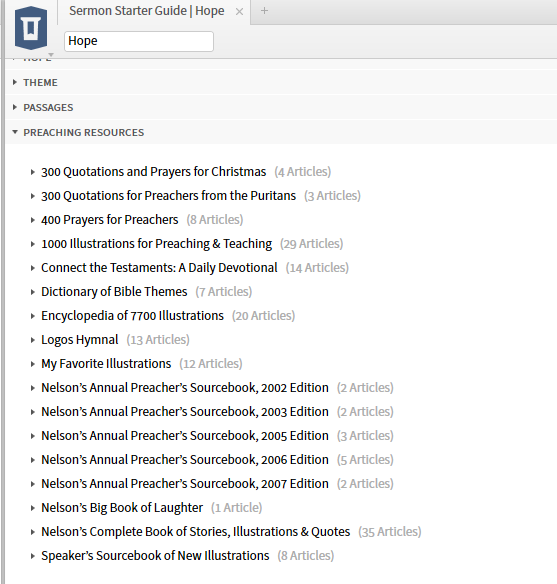This screenshot has width=557, height=584.
Task: Focus the Hope topic input box
Action: [x=139, y=41]
